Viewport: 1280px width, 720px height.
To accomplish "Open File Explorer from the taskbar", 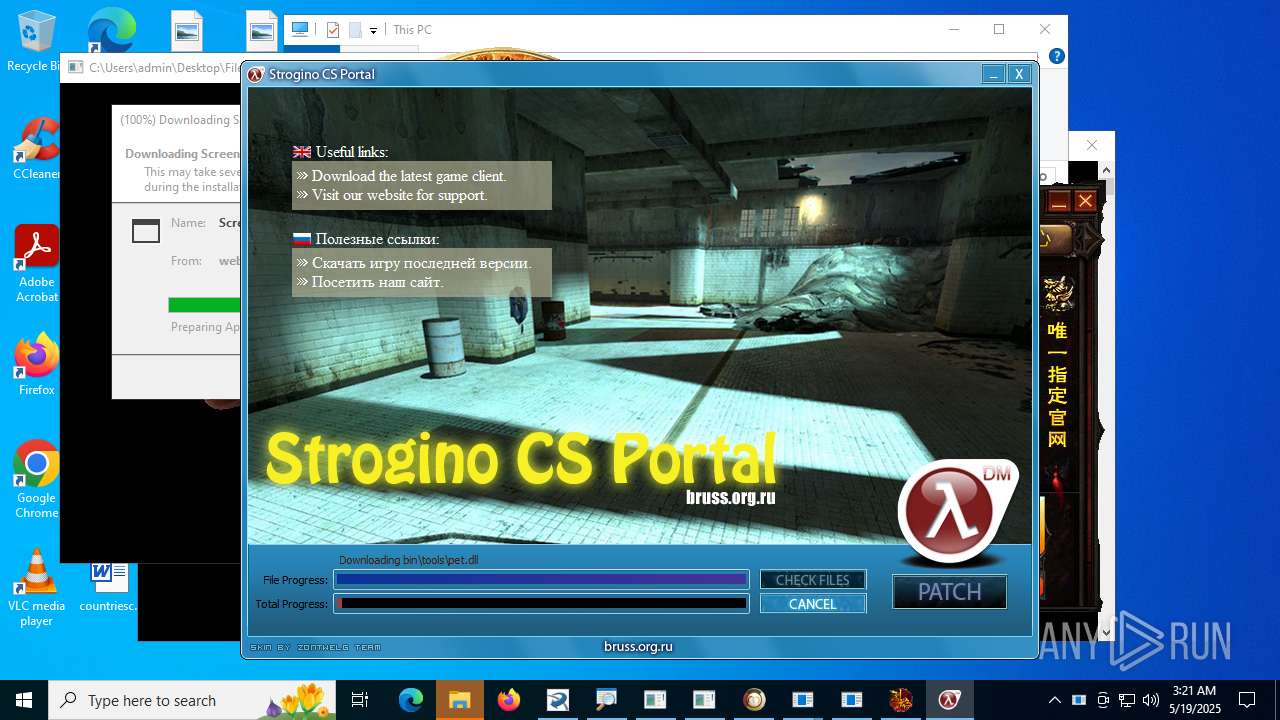I will 460,700.
